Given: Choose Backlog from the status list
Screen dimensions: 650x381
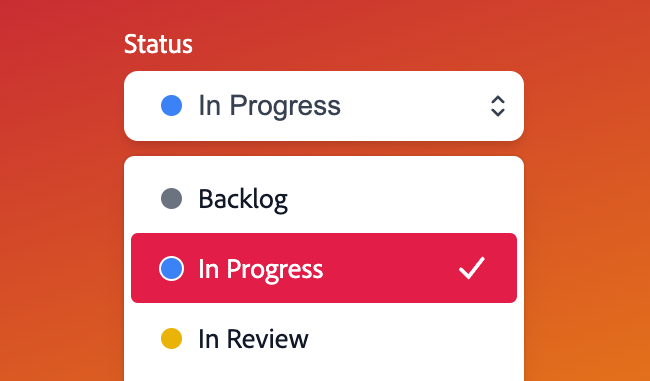Looking at the screenshot, I should pos(324,198).
